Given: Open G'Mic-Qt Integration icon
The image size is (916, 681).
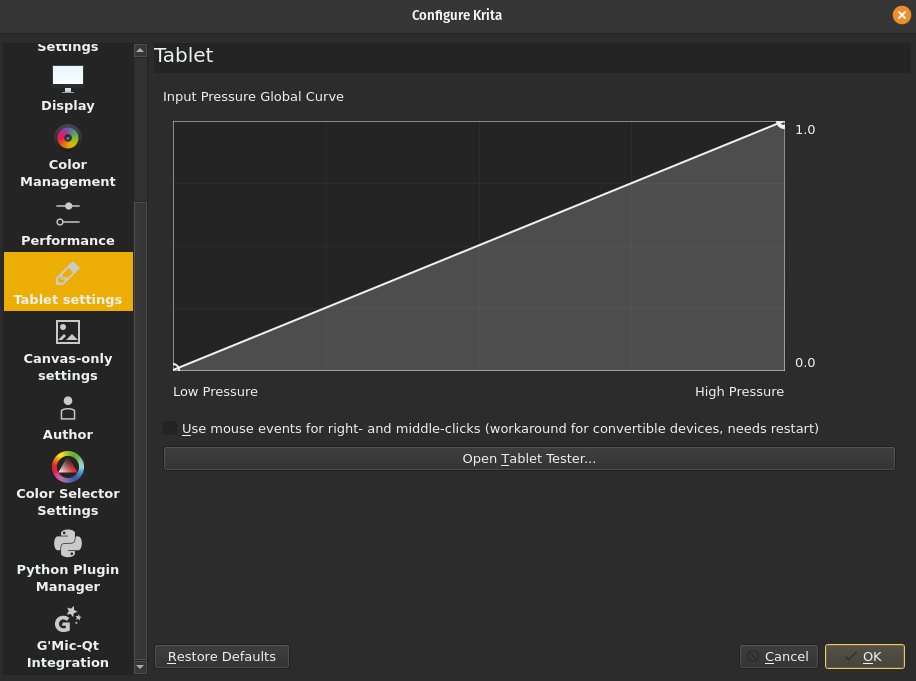Looking at the screenshot, I should tap(68, 620).
